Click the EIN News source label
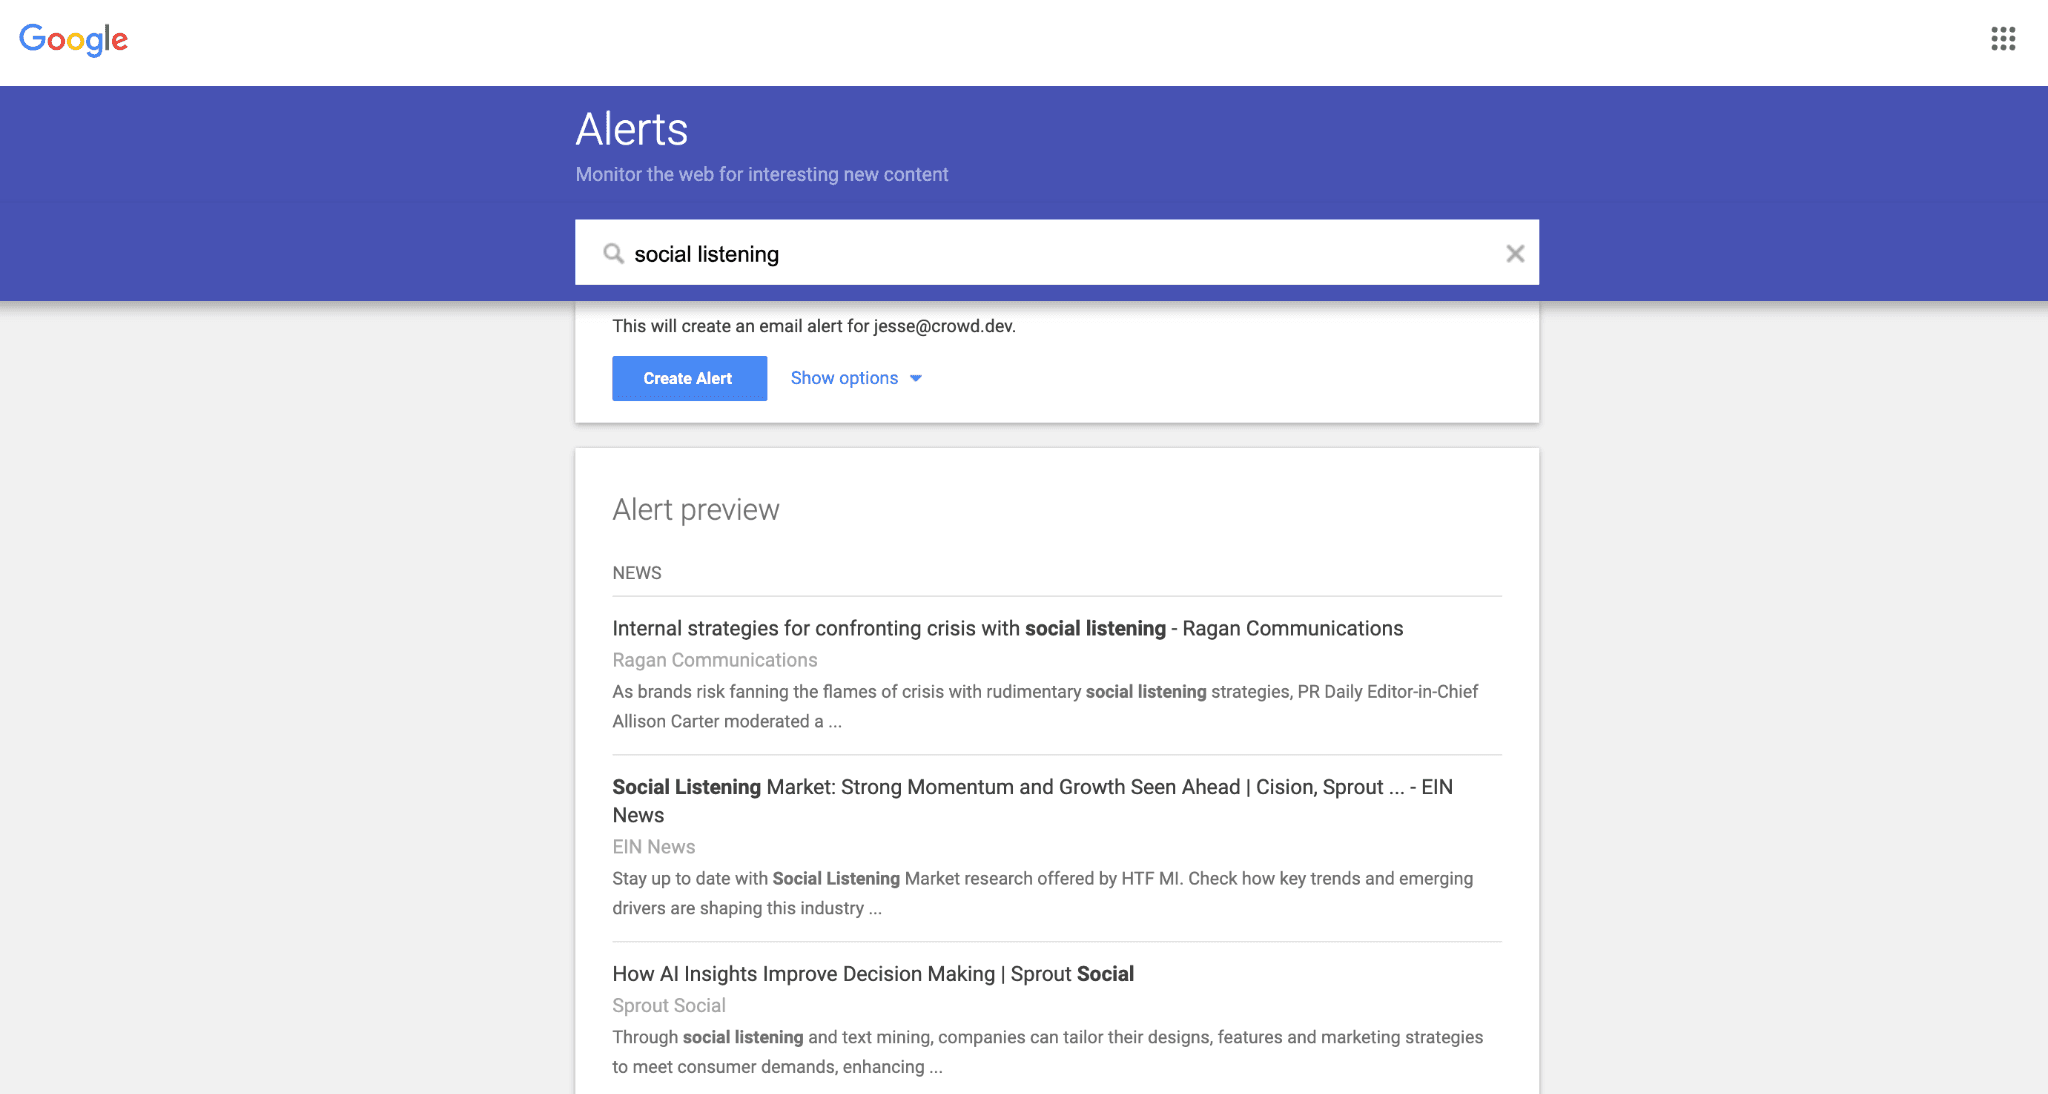Image resolution: width=2048 pixels, height=1094 pixels. (653, 846)
